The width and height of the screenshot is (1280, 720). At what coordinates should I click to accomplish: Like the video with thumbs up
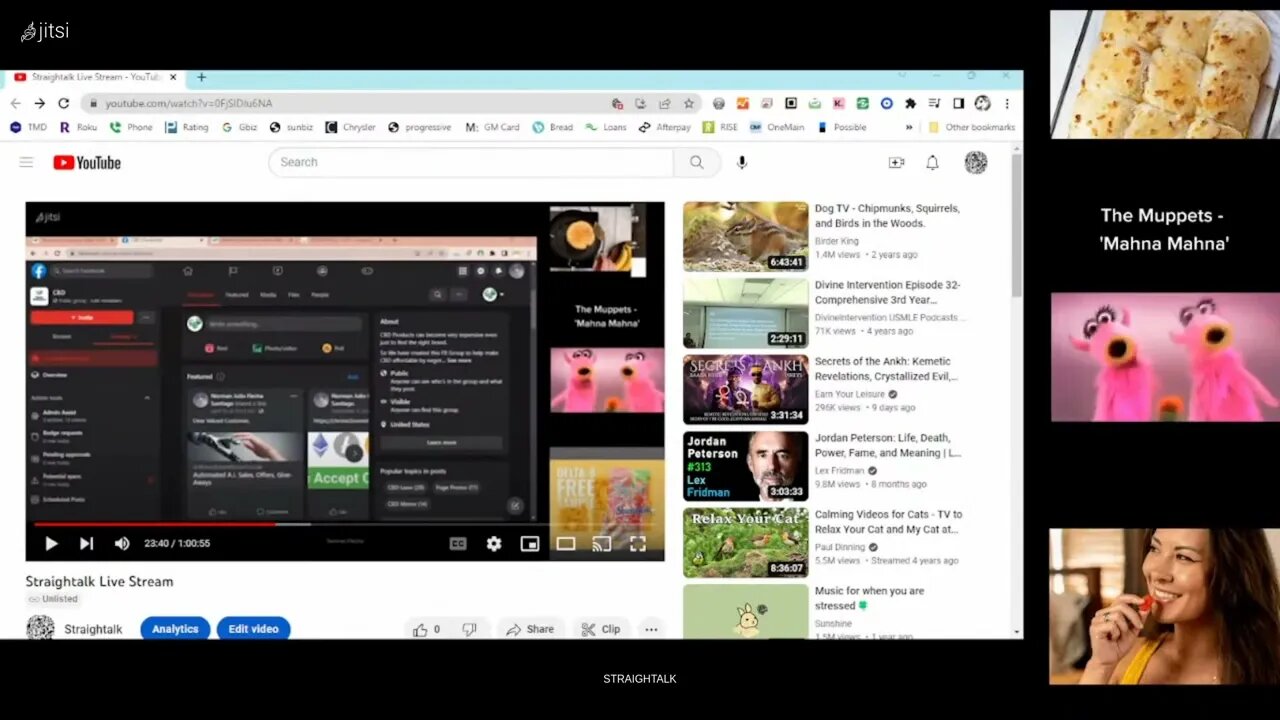[427, 629]
